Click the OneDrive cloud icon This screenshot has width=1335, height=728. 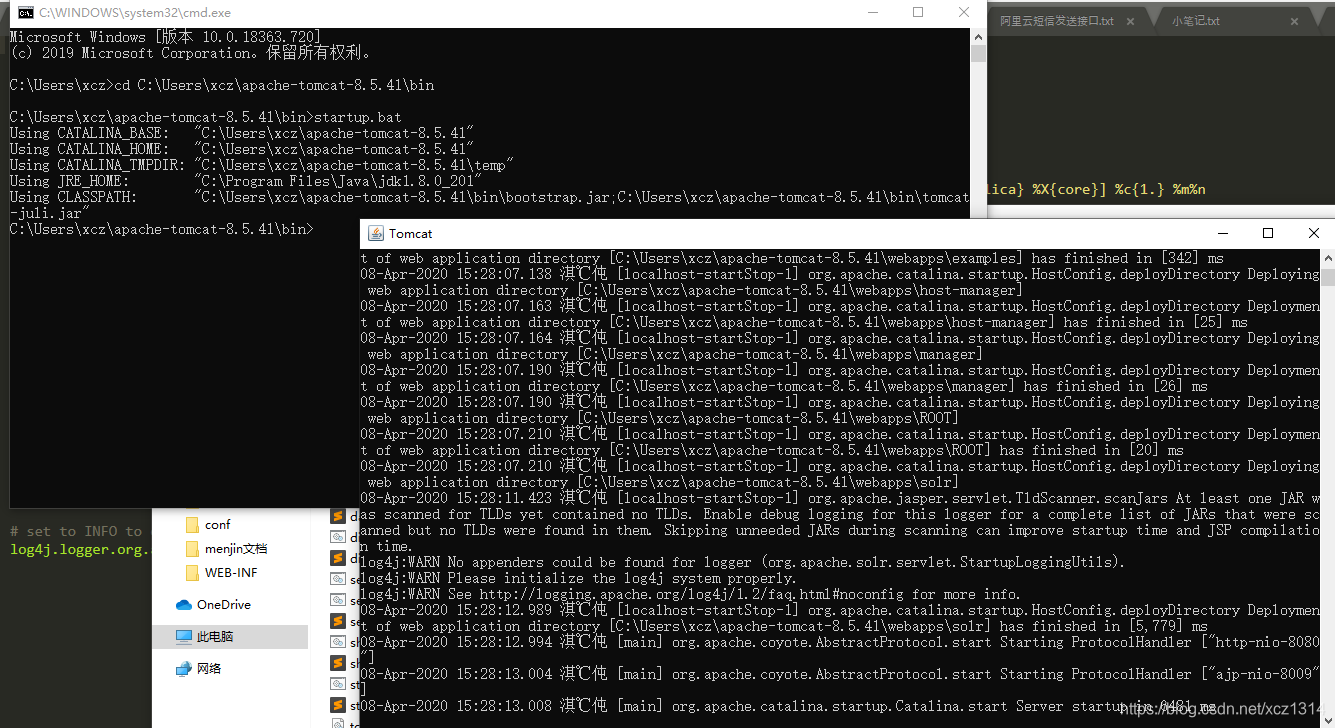184,604
